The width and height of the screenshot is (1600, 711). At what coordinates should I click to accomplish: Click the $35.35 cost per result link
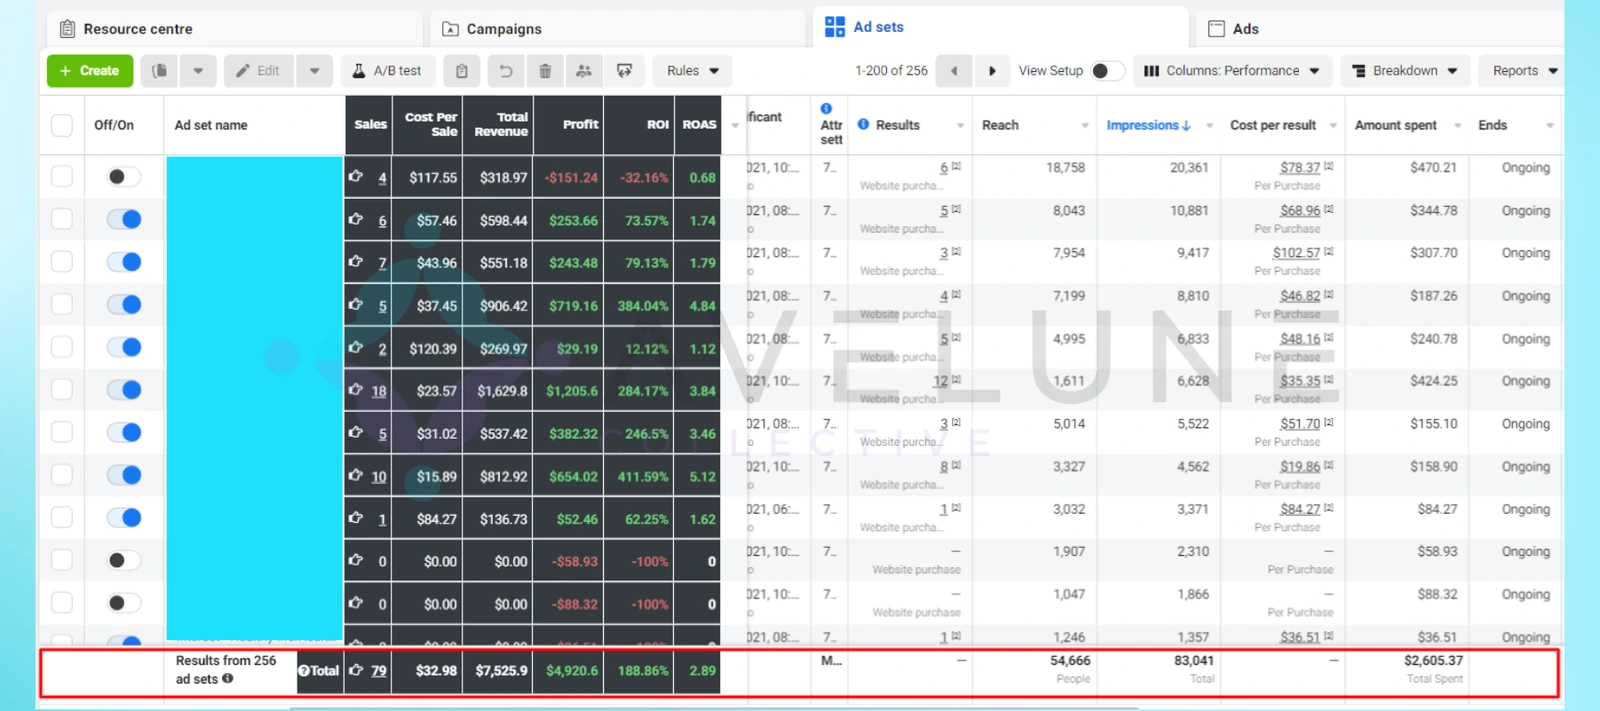[x=1300, y=381]
